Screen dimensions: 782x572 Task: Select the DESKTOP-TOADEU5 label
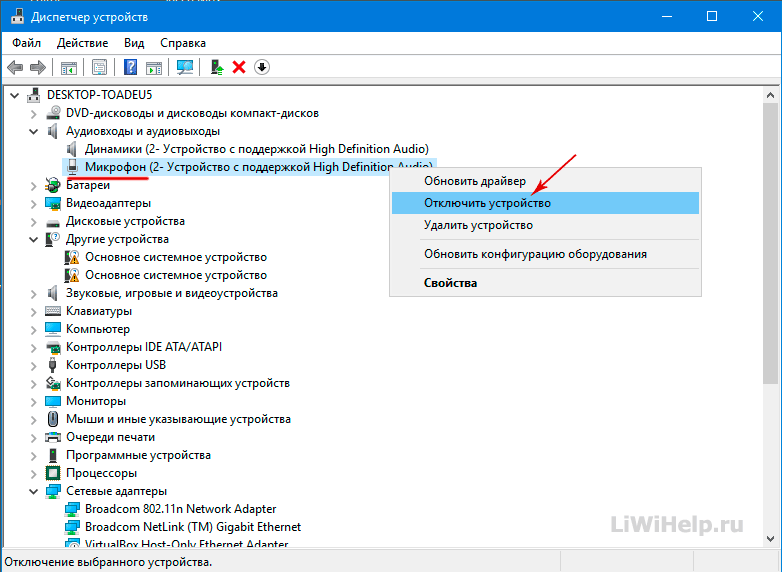pos(99,95)
